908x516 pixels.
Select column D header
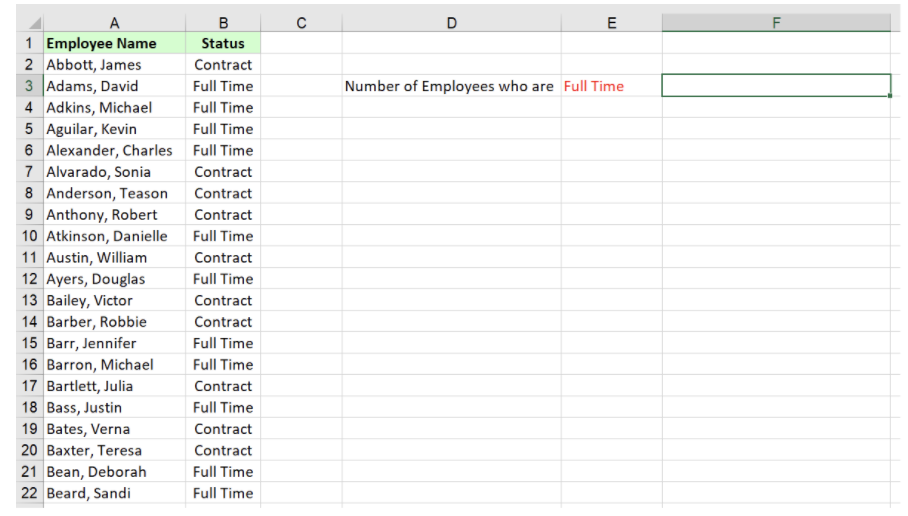(x=452, y=23)
